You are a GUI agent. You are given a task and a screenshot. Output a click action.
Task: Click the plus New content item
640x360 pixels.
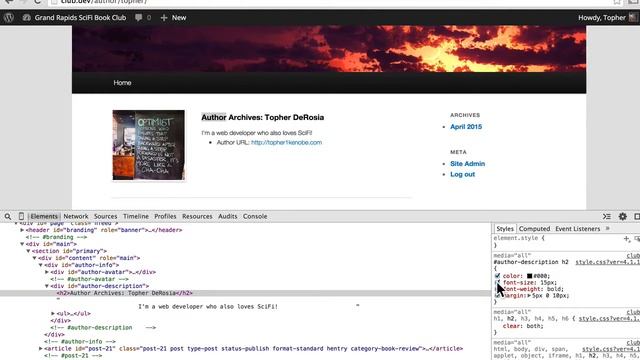[173, 18]
